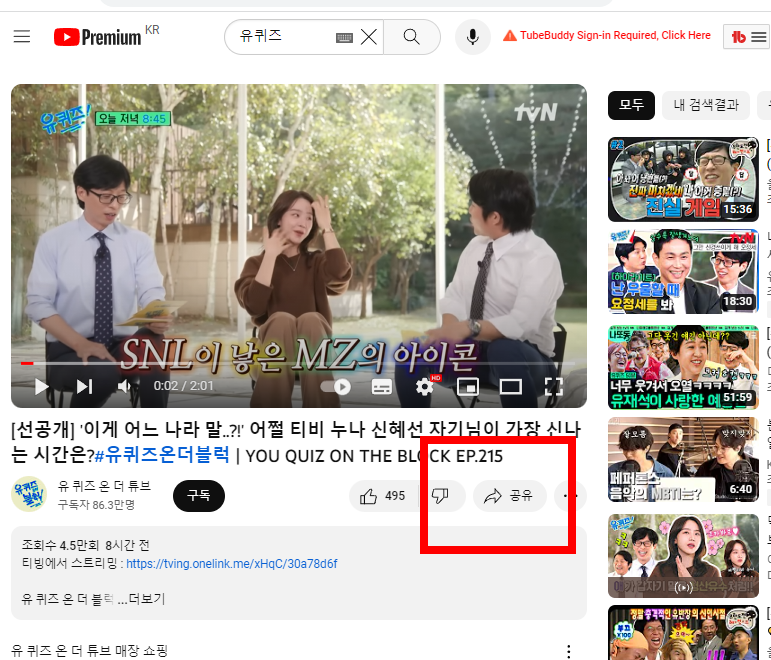Click the 조회수 4.5만회 8시간 전 text
This screenshot has height=660, width=771.
tap(86, 545)
